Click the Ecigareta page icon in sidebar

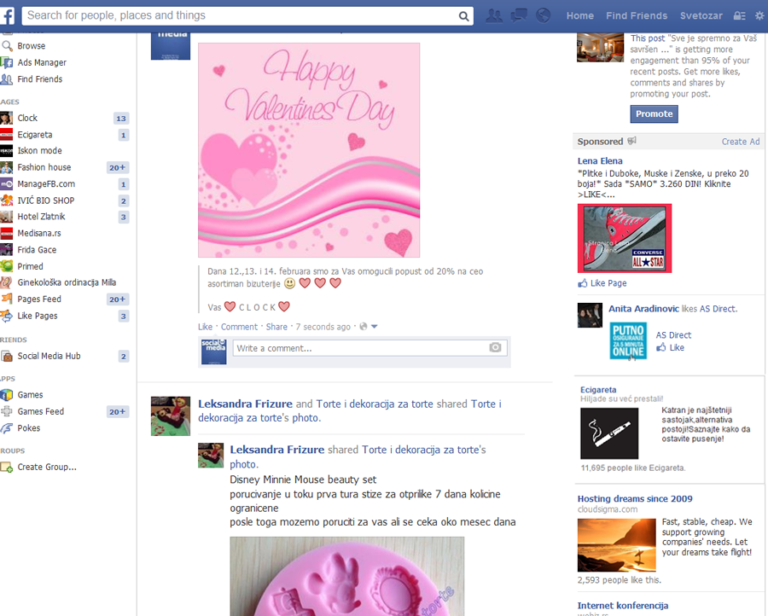coord(6,135)
